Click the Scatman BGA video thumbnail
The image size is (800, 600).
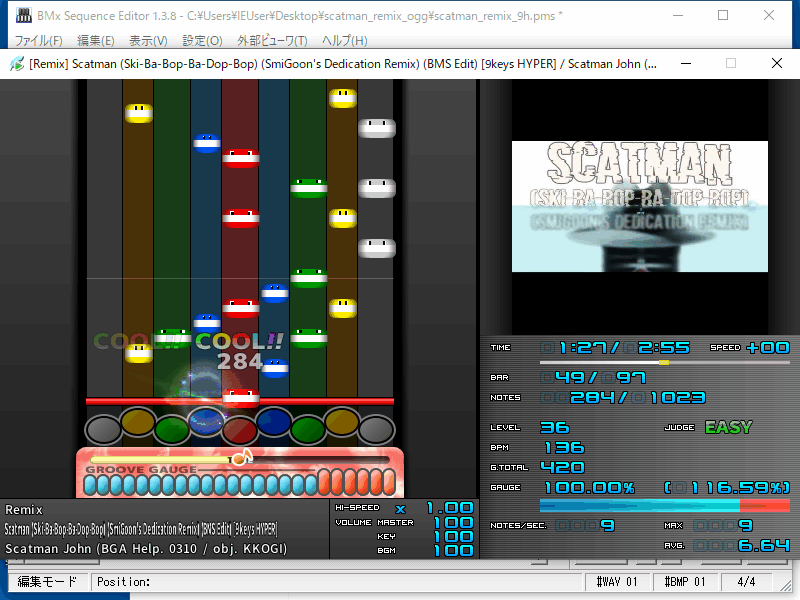(640, 207)
